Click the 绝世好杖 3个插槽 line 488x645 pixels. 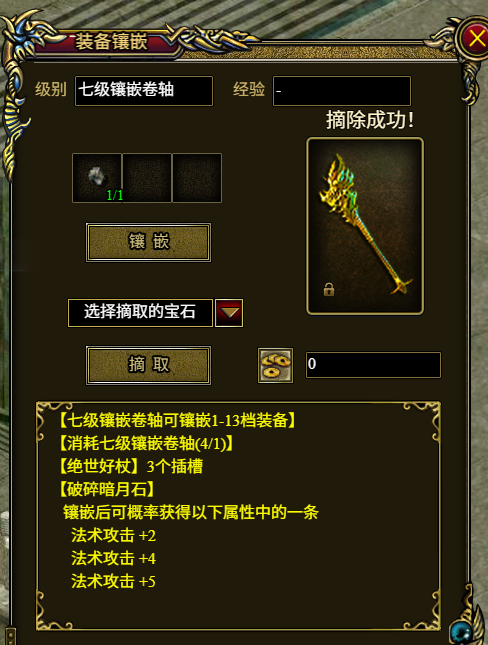[130, 466]
